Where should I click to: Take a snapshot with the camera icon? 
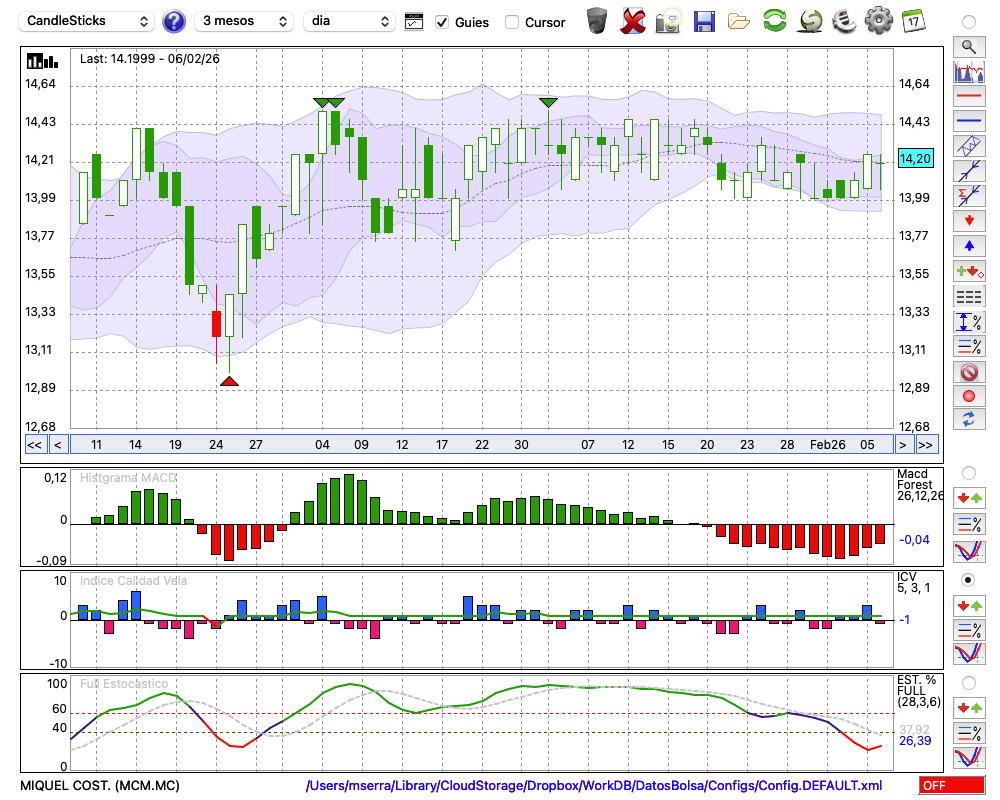click(x=668, y=21)
